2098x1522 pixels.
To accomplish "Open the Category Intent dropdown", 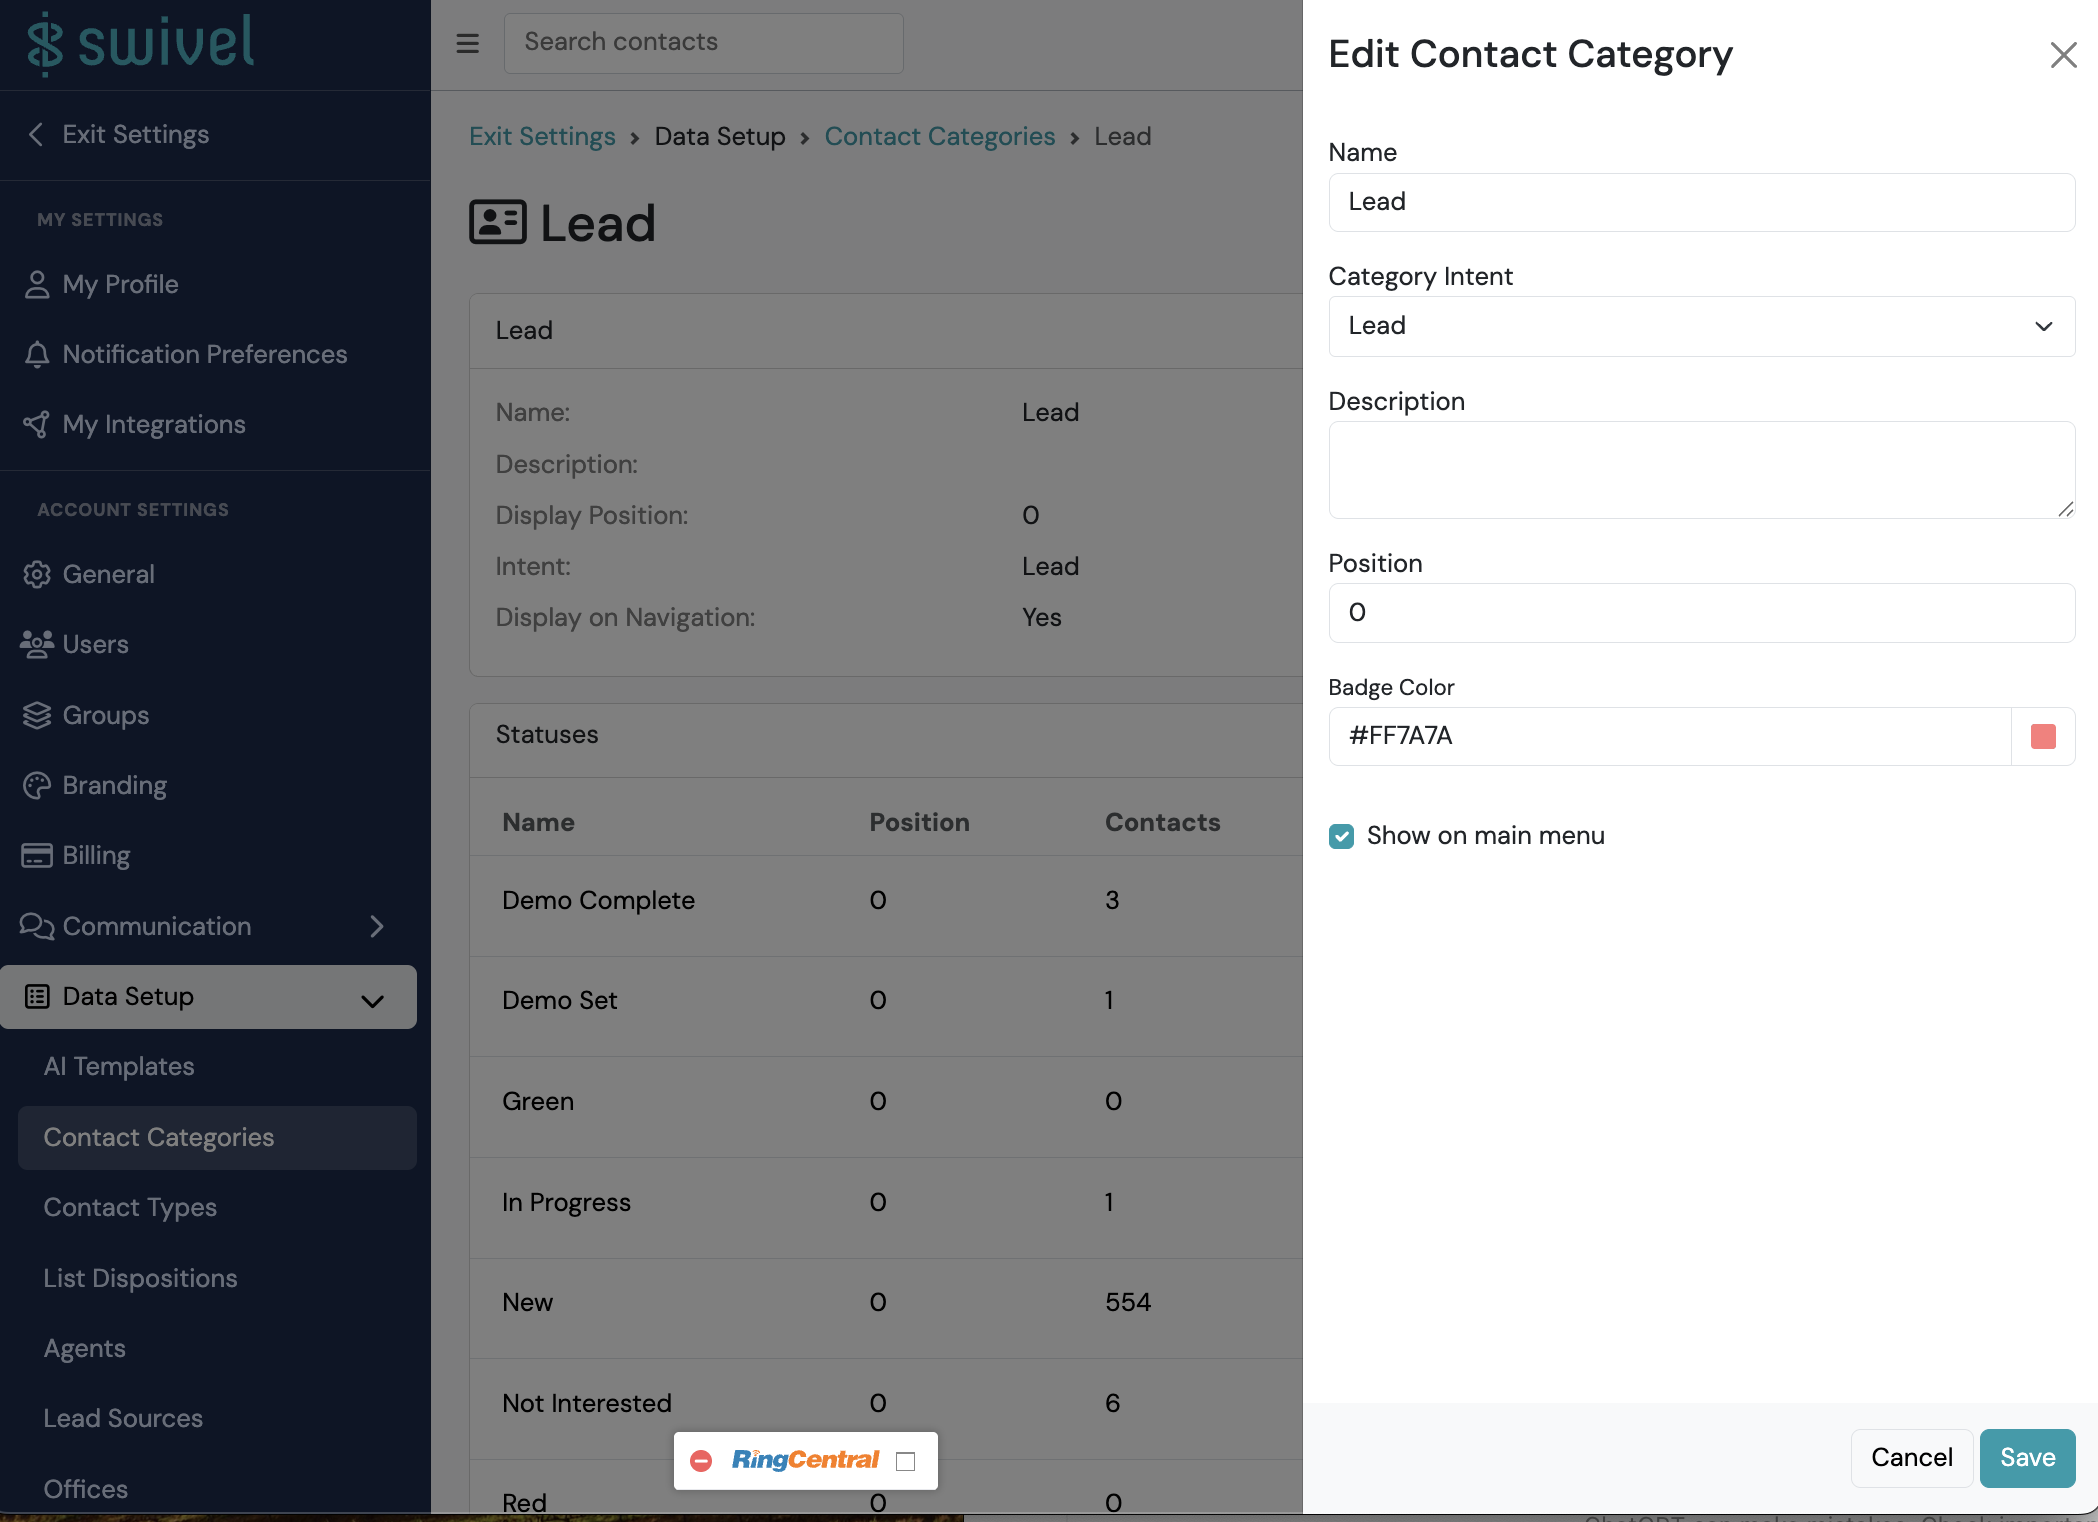I will [x=1701, y=326].
